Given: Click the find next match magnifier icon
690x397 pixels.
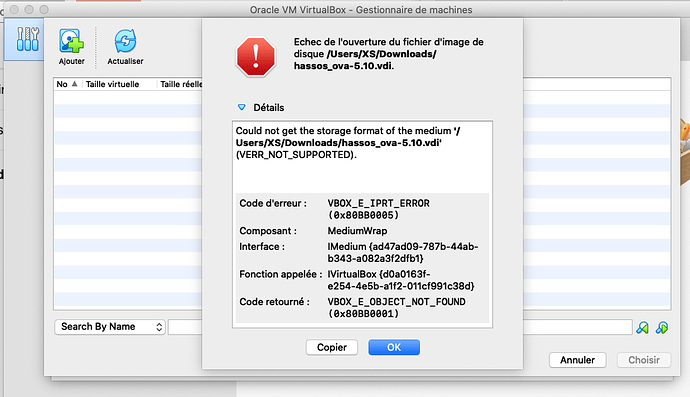Looking at the screenshot, I should (x=662, y=327).
